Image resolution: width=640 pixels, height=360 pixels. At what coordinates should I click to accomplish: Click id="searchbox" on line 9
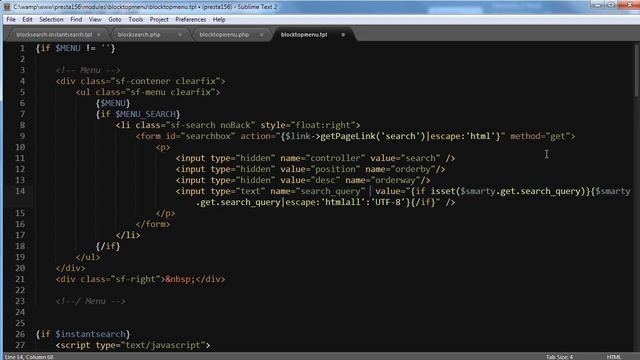(x=200, y=136)
